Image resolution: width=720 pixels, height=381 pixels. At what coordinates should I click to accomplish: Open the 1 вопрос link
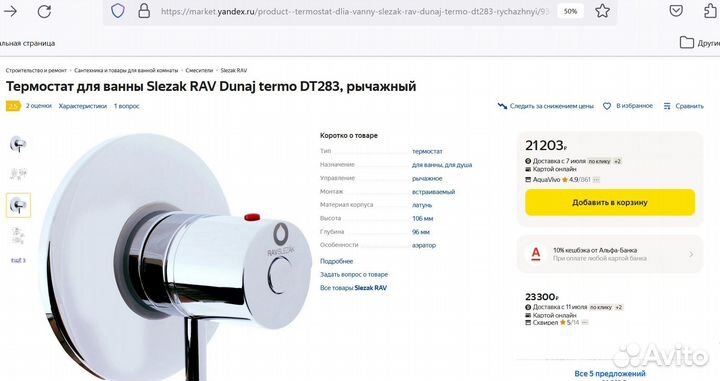(x=127, y=106)
